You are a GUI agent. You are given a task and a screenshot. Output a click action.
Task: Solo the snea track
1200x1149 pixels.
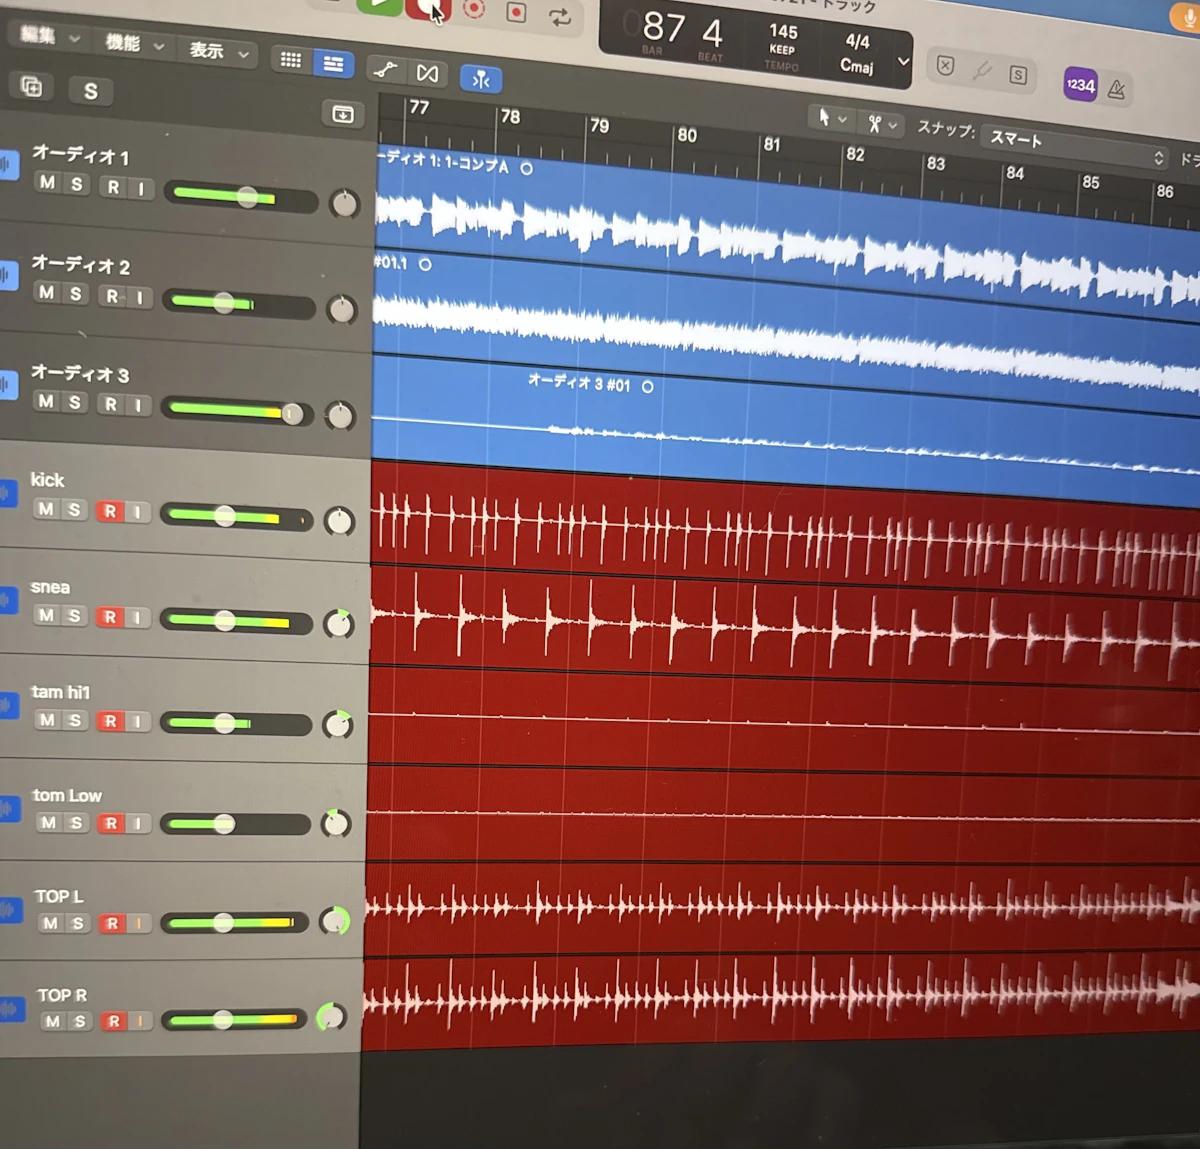coord(74,616)
